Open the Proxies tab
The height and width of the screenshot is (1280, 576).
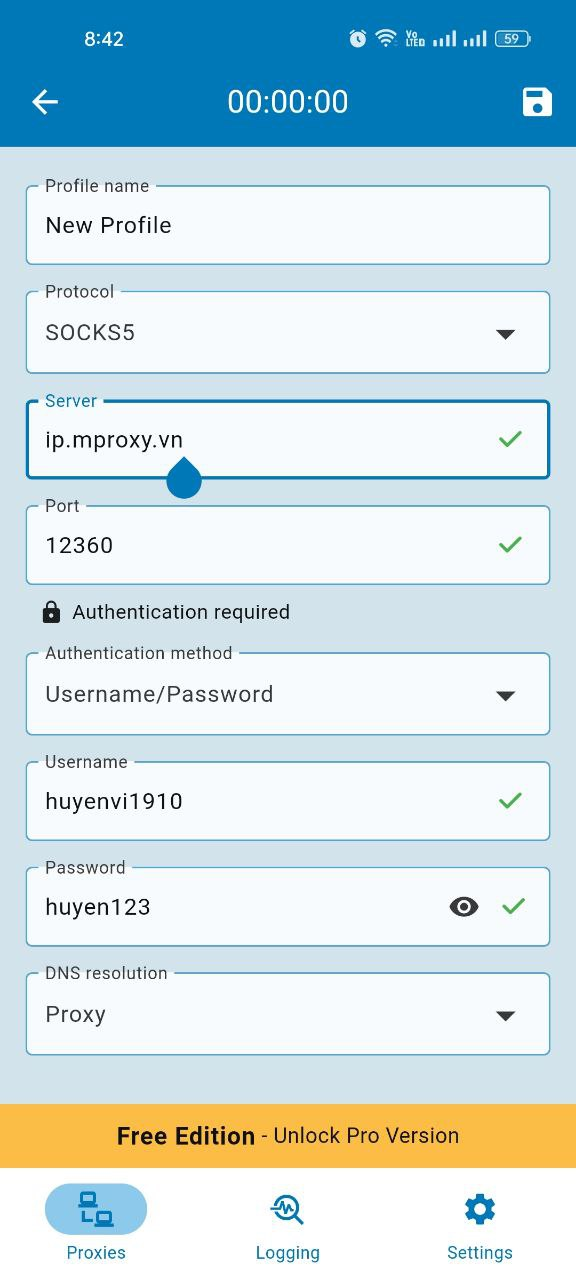click(x=96, y=1223)
